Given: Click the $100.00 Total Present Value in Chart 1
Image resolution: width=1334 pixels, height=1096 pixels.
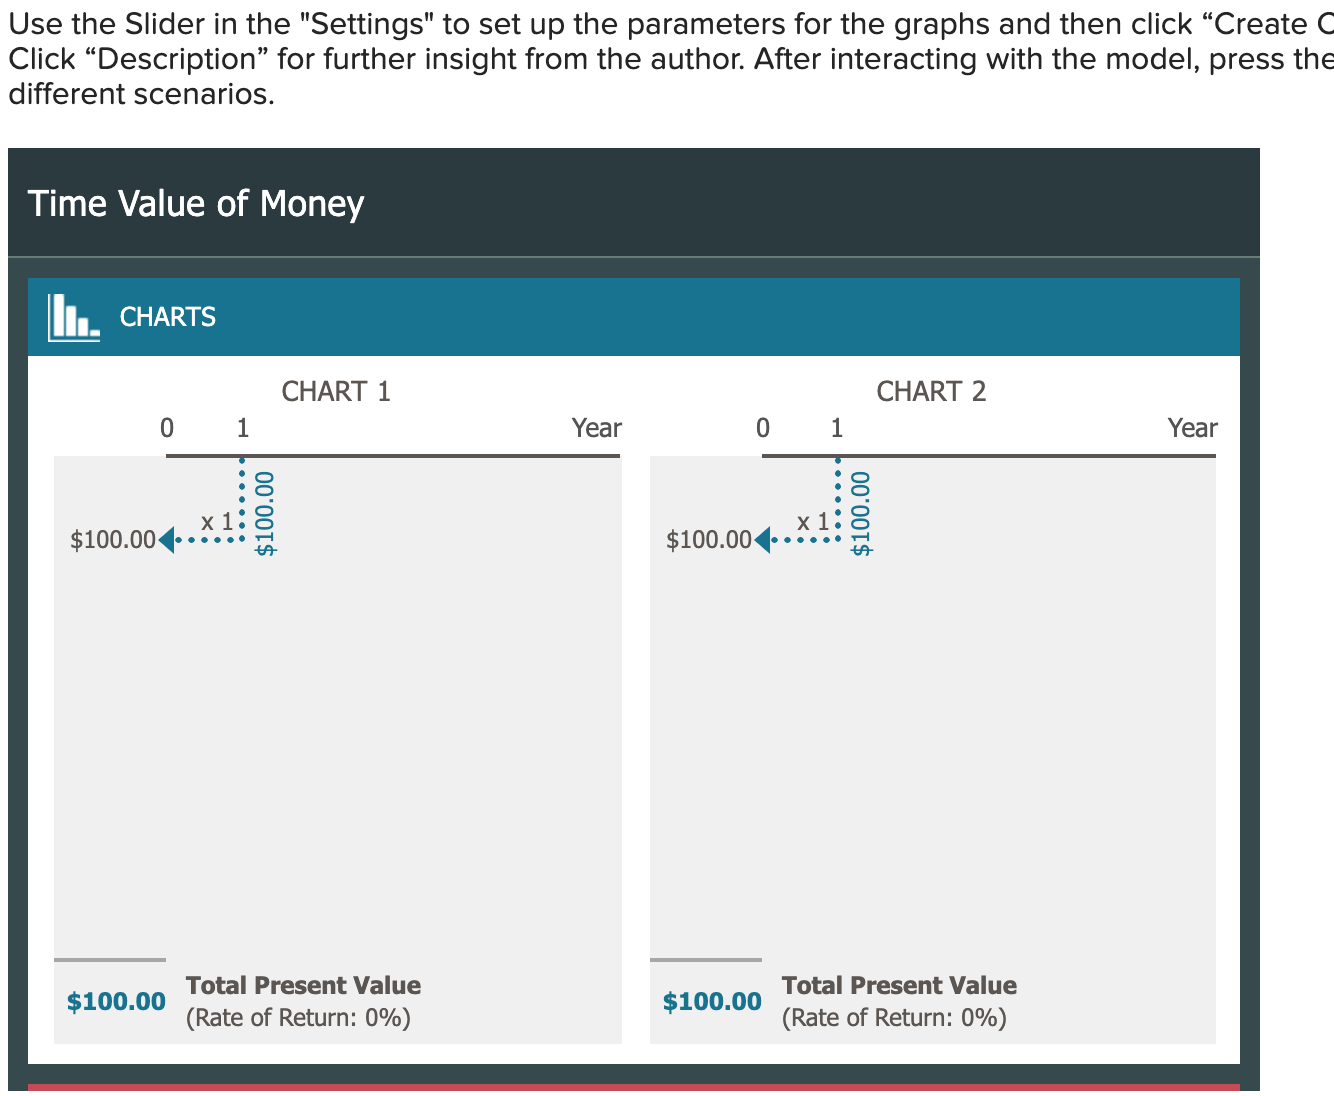Looking at the screenshot, I should click(x=116, y=1000).
